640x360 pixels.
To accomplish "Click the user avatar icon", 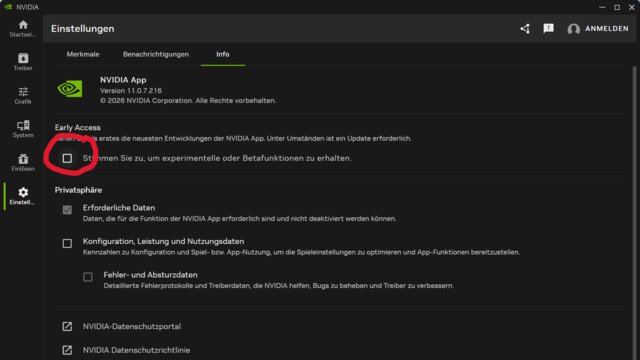I will [x=573, y=29].
